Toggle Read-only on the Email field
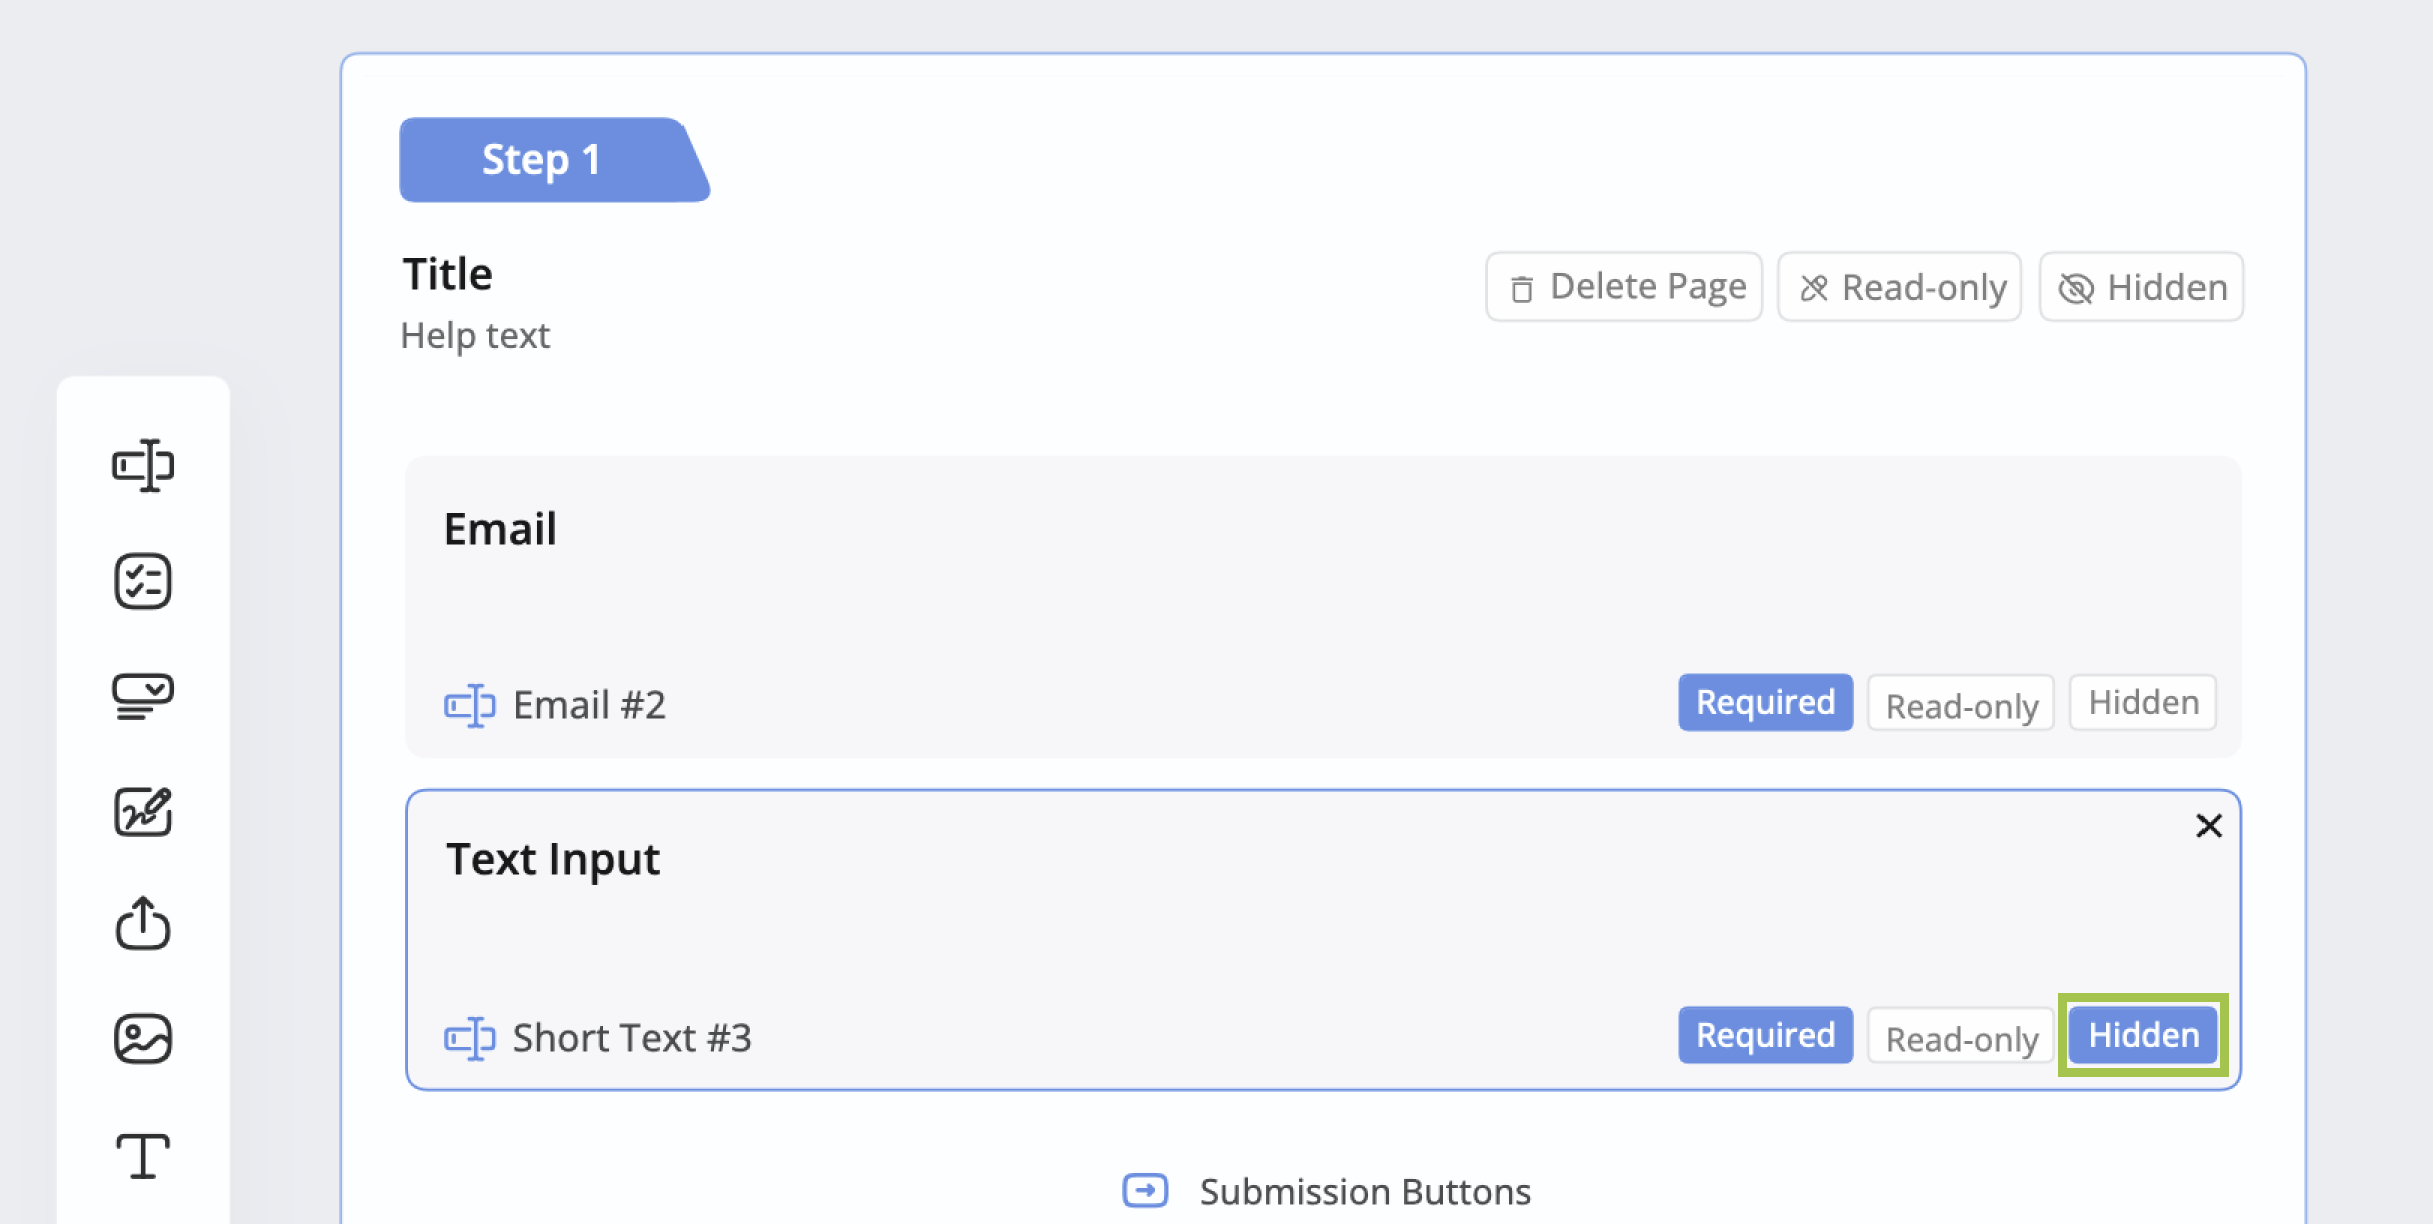 point(1961,704)
